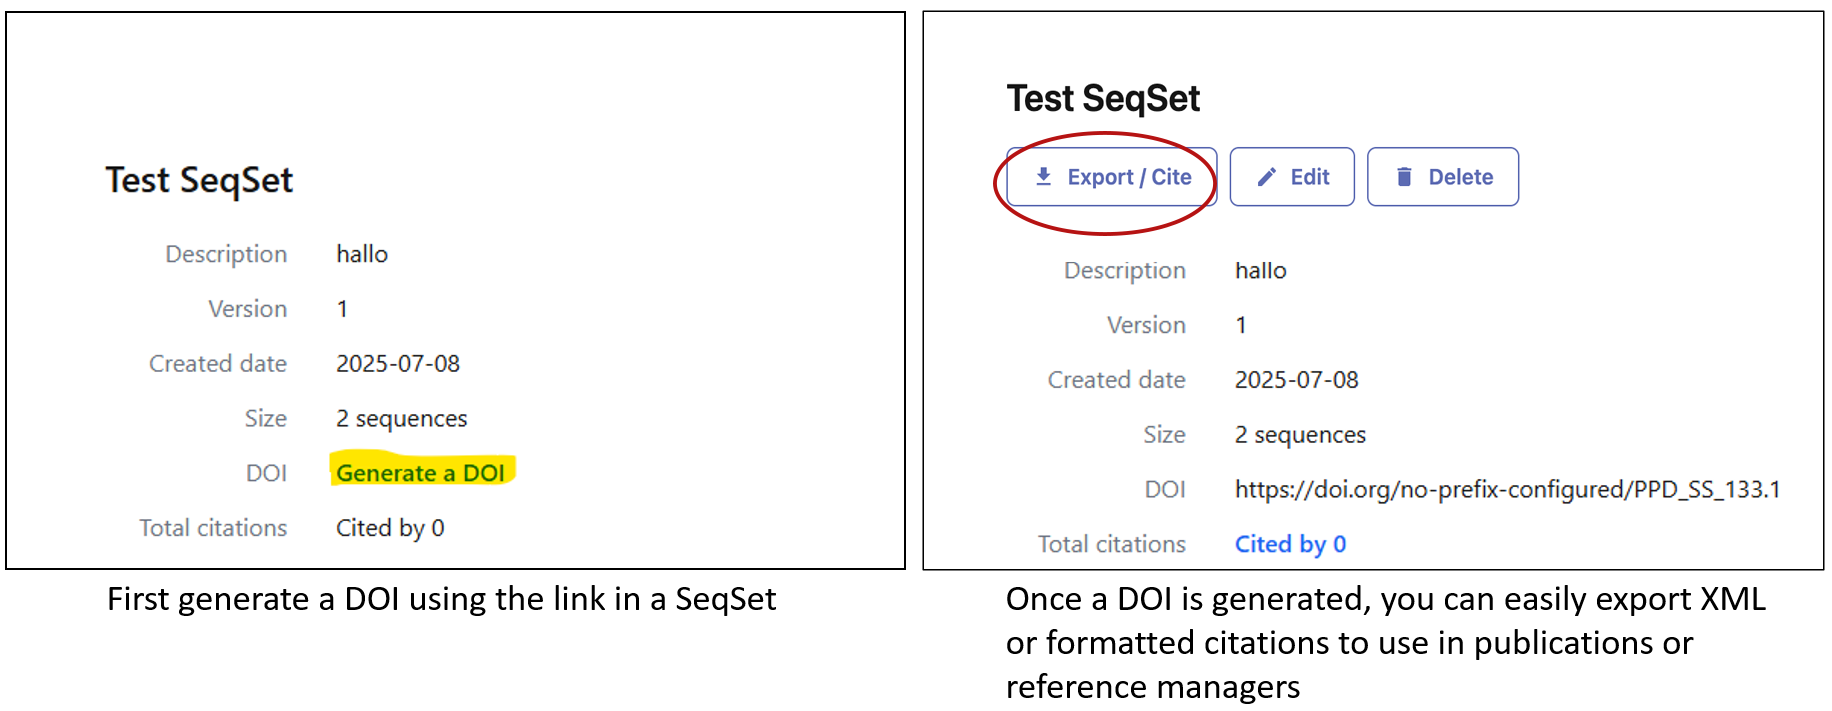
Task: Click the Delete button
Action: tap(1443, 176)
